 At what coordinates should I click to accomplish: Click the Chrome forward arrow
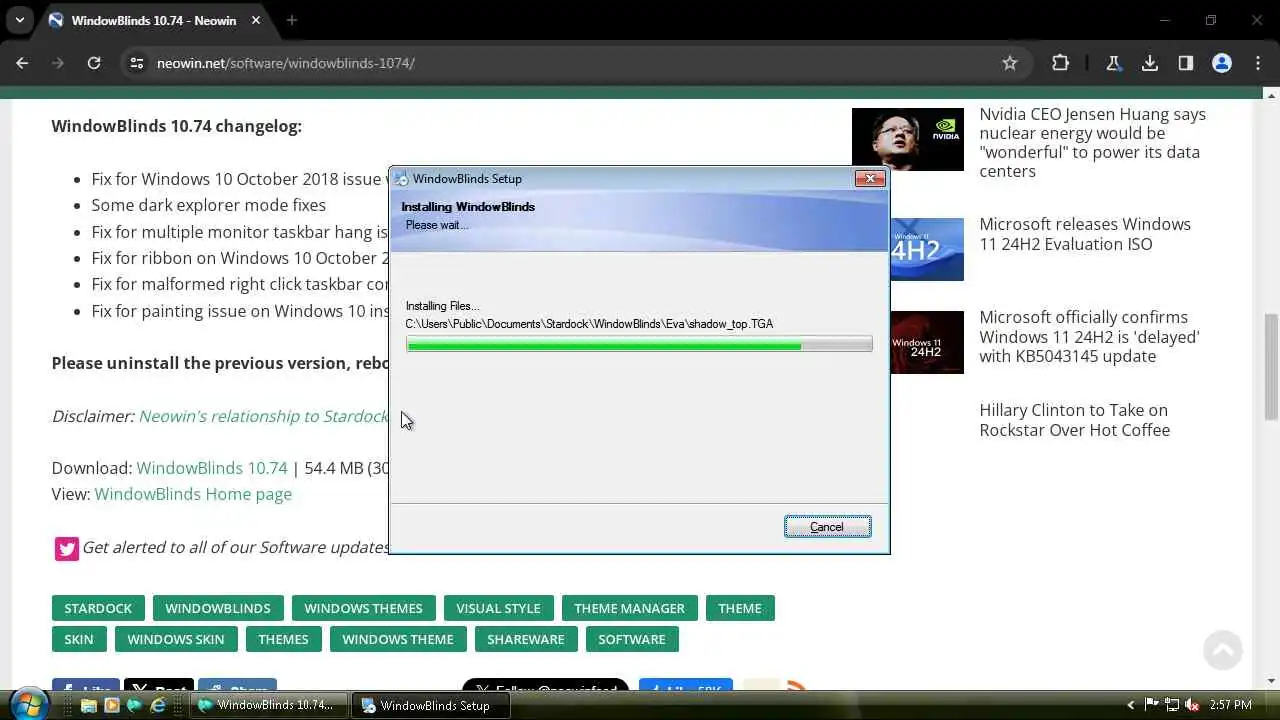pos(58,63)
